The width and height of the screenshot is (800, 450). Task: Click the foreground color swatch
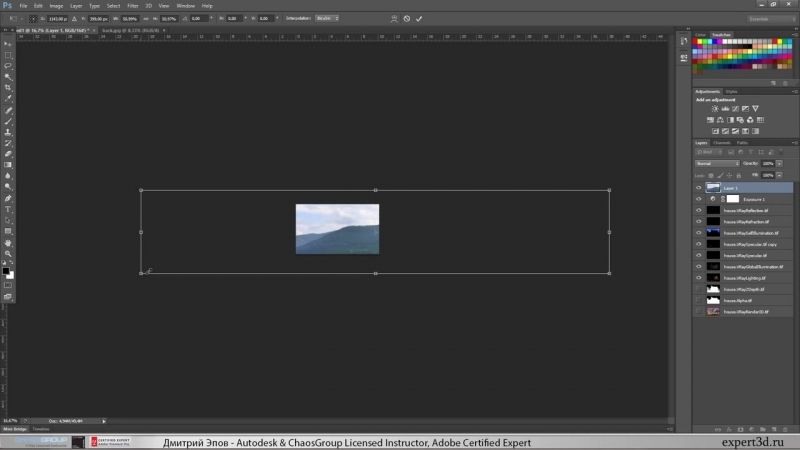pyautogui.click(x=6, y=271)
